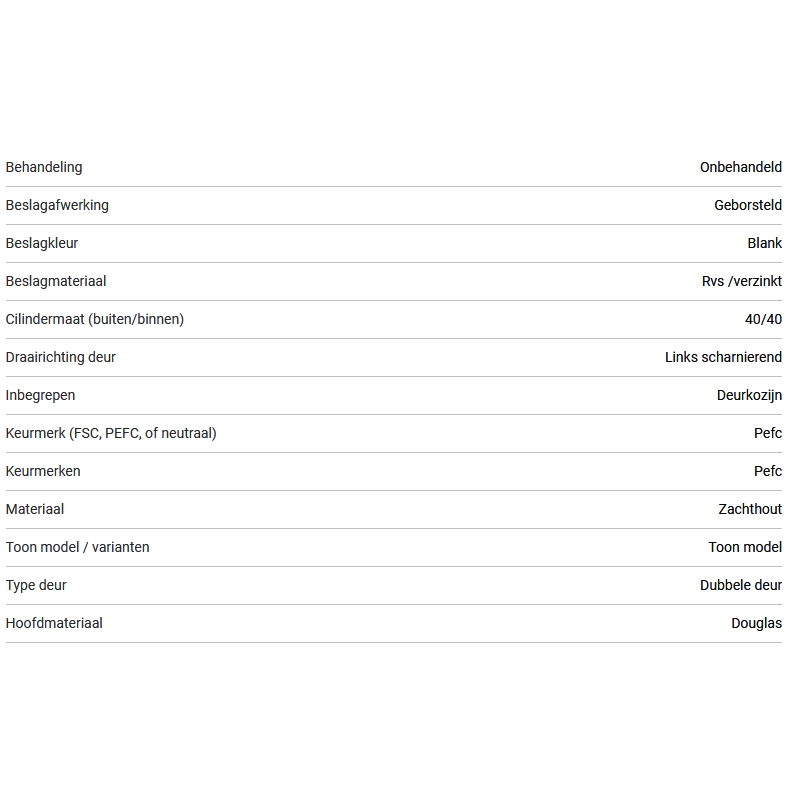Viewport: 800px width, 800px height.
Task: Click the Keurmerken row label
Action: (43, 471)
